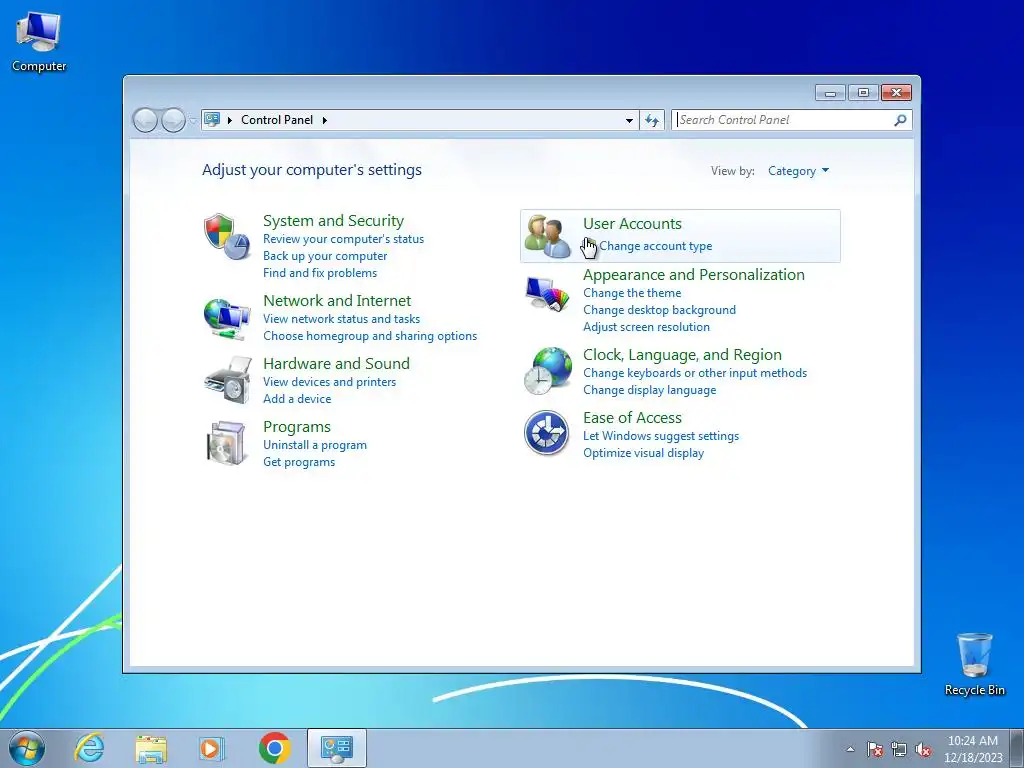Open Clock, Language, and Region globe icon

pos(547,371)
